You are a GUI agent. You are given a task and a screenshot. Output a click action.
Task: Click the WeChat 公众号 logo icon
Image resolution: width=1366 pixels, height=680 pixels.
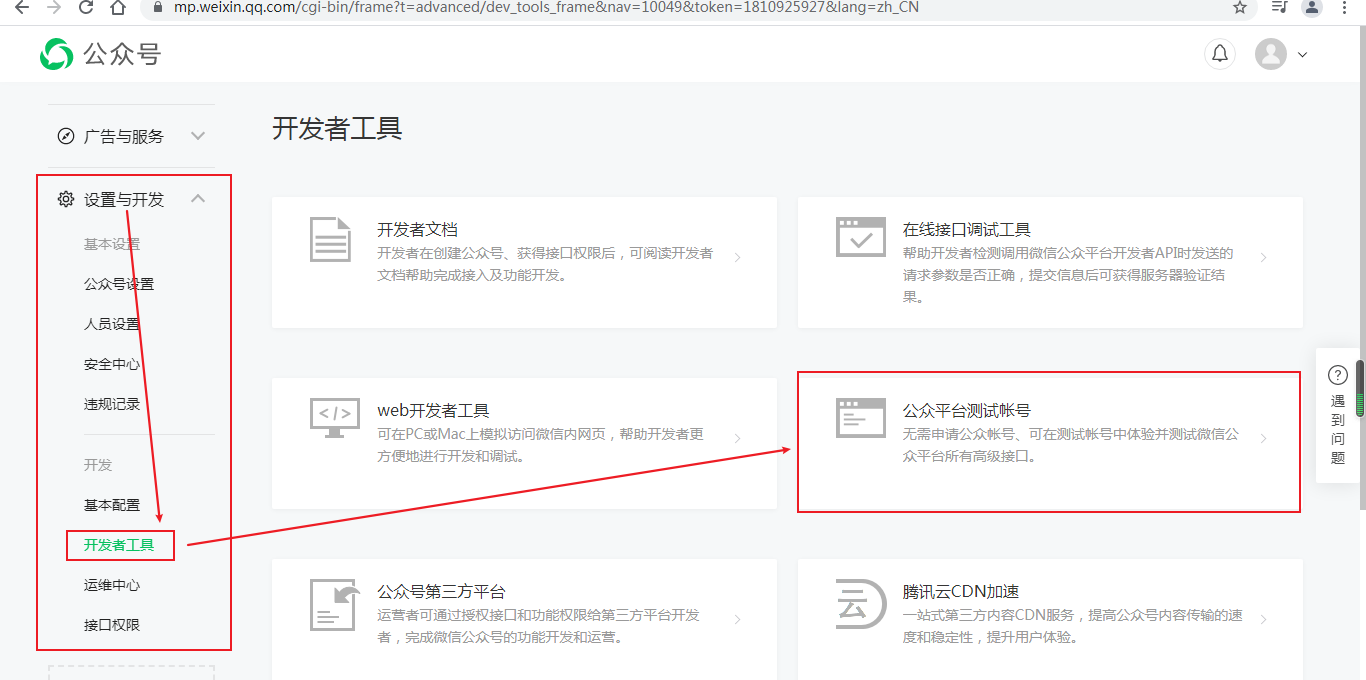click(x=56, y=54)
